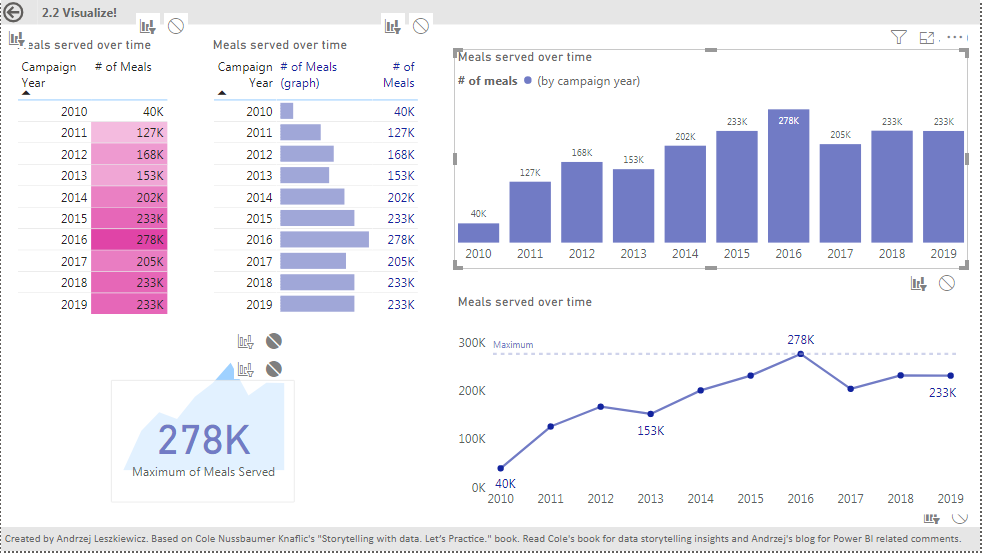Select filter interaction icon above the bar-graph table

pos(393,26)
